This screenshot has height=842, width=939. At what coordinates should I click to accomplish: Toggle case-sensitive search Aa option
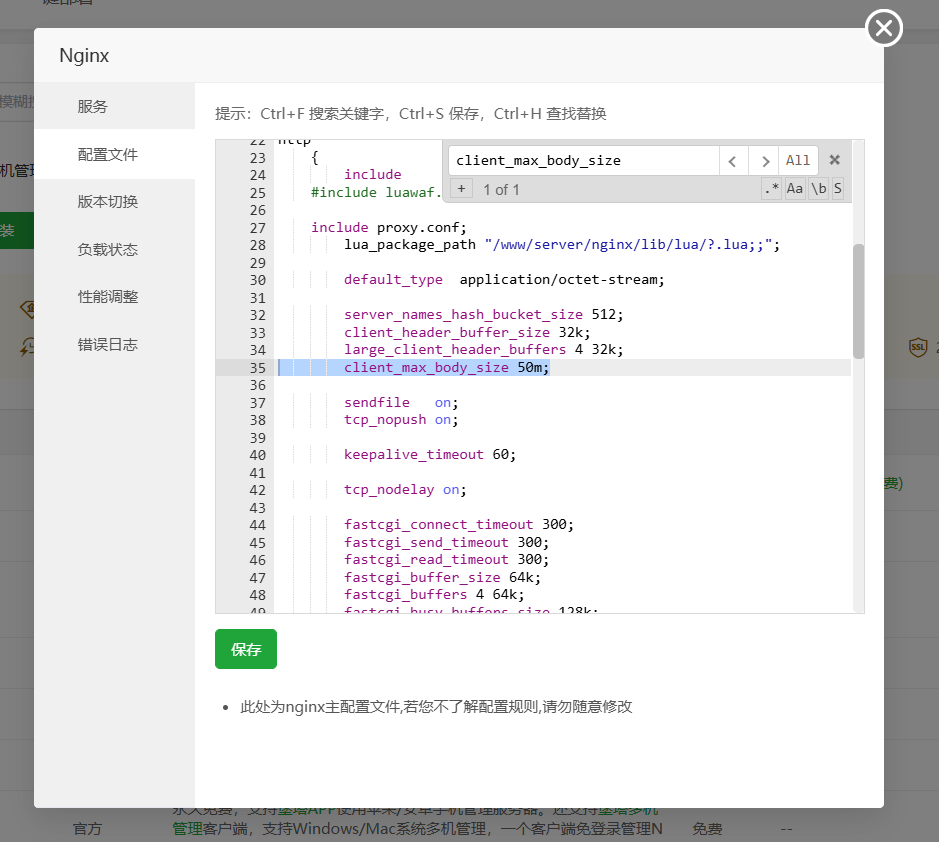[795, 189]
